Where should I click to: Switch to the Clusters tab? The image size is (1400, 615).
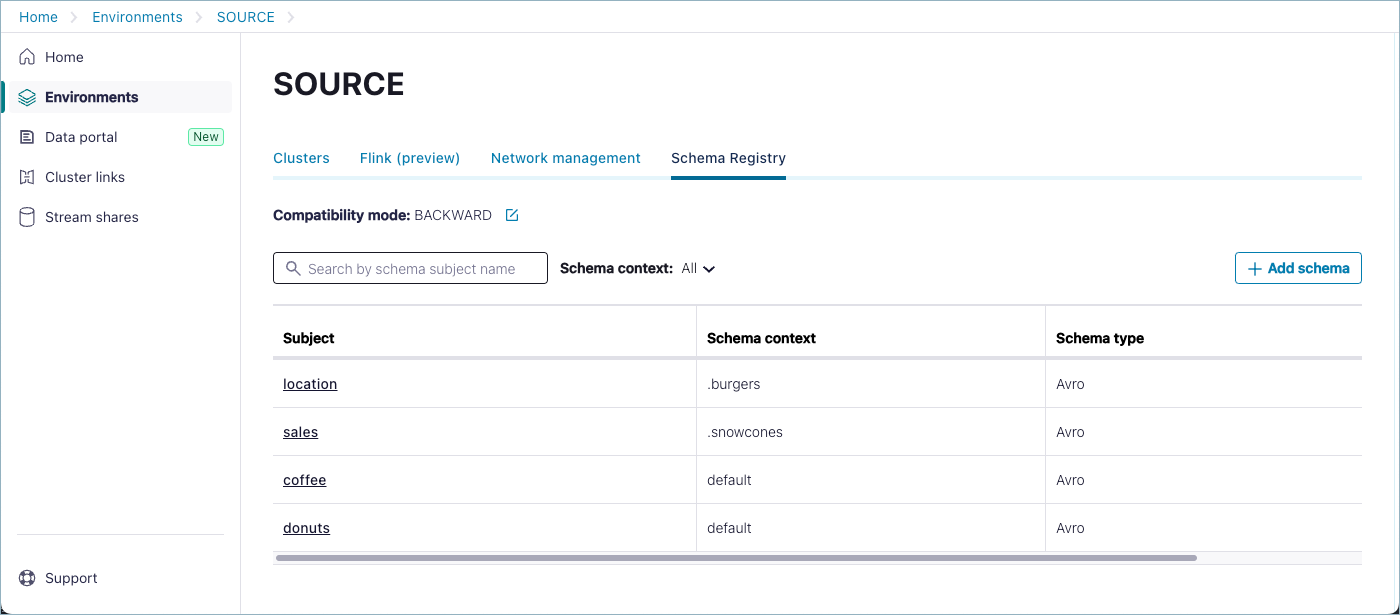[301, 158]
